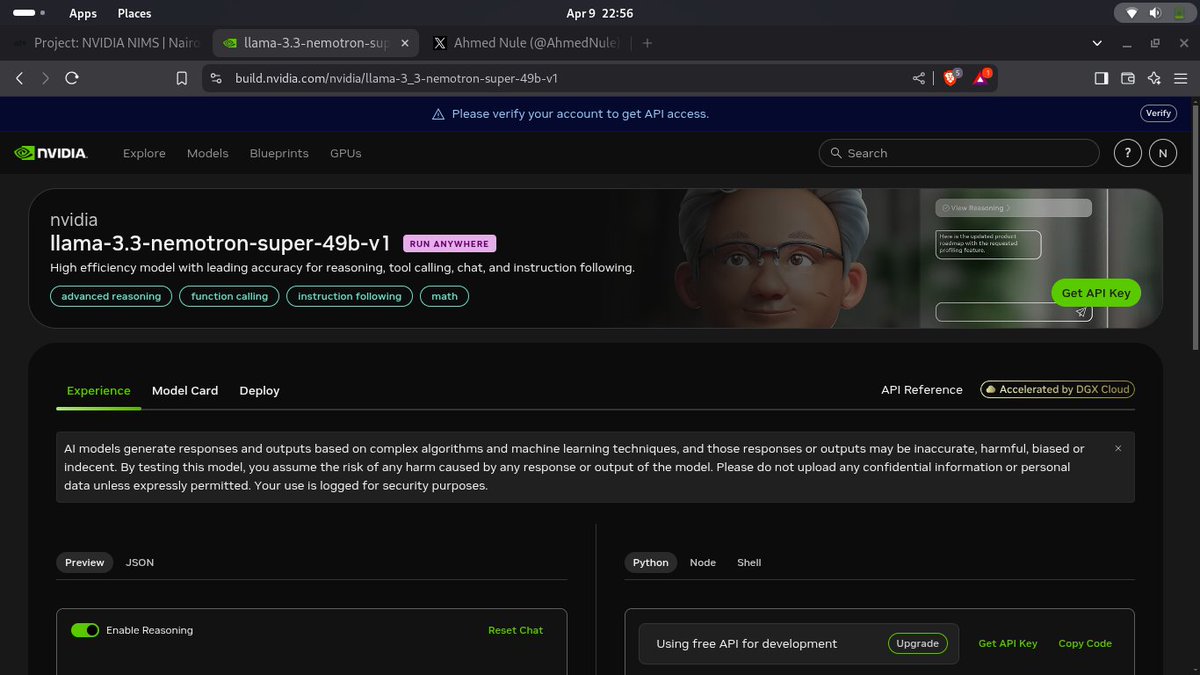Open the Places menu in top bar
The width and height of the screenshot is (1200, 675).
[x=134, y=13]
